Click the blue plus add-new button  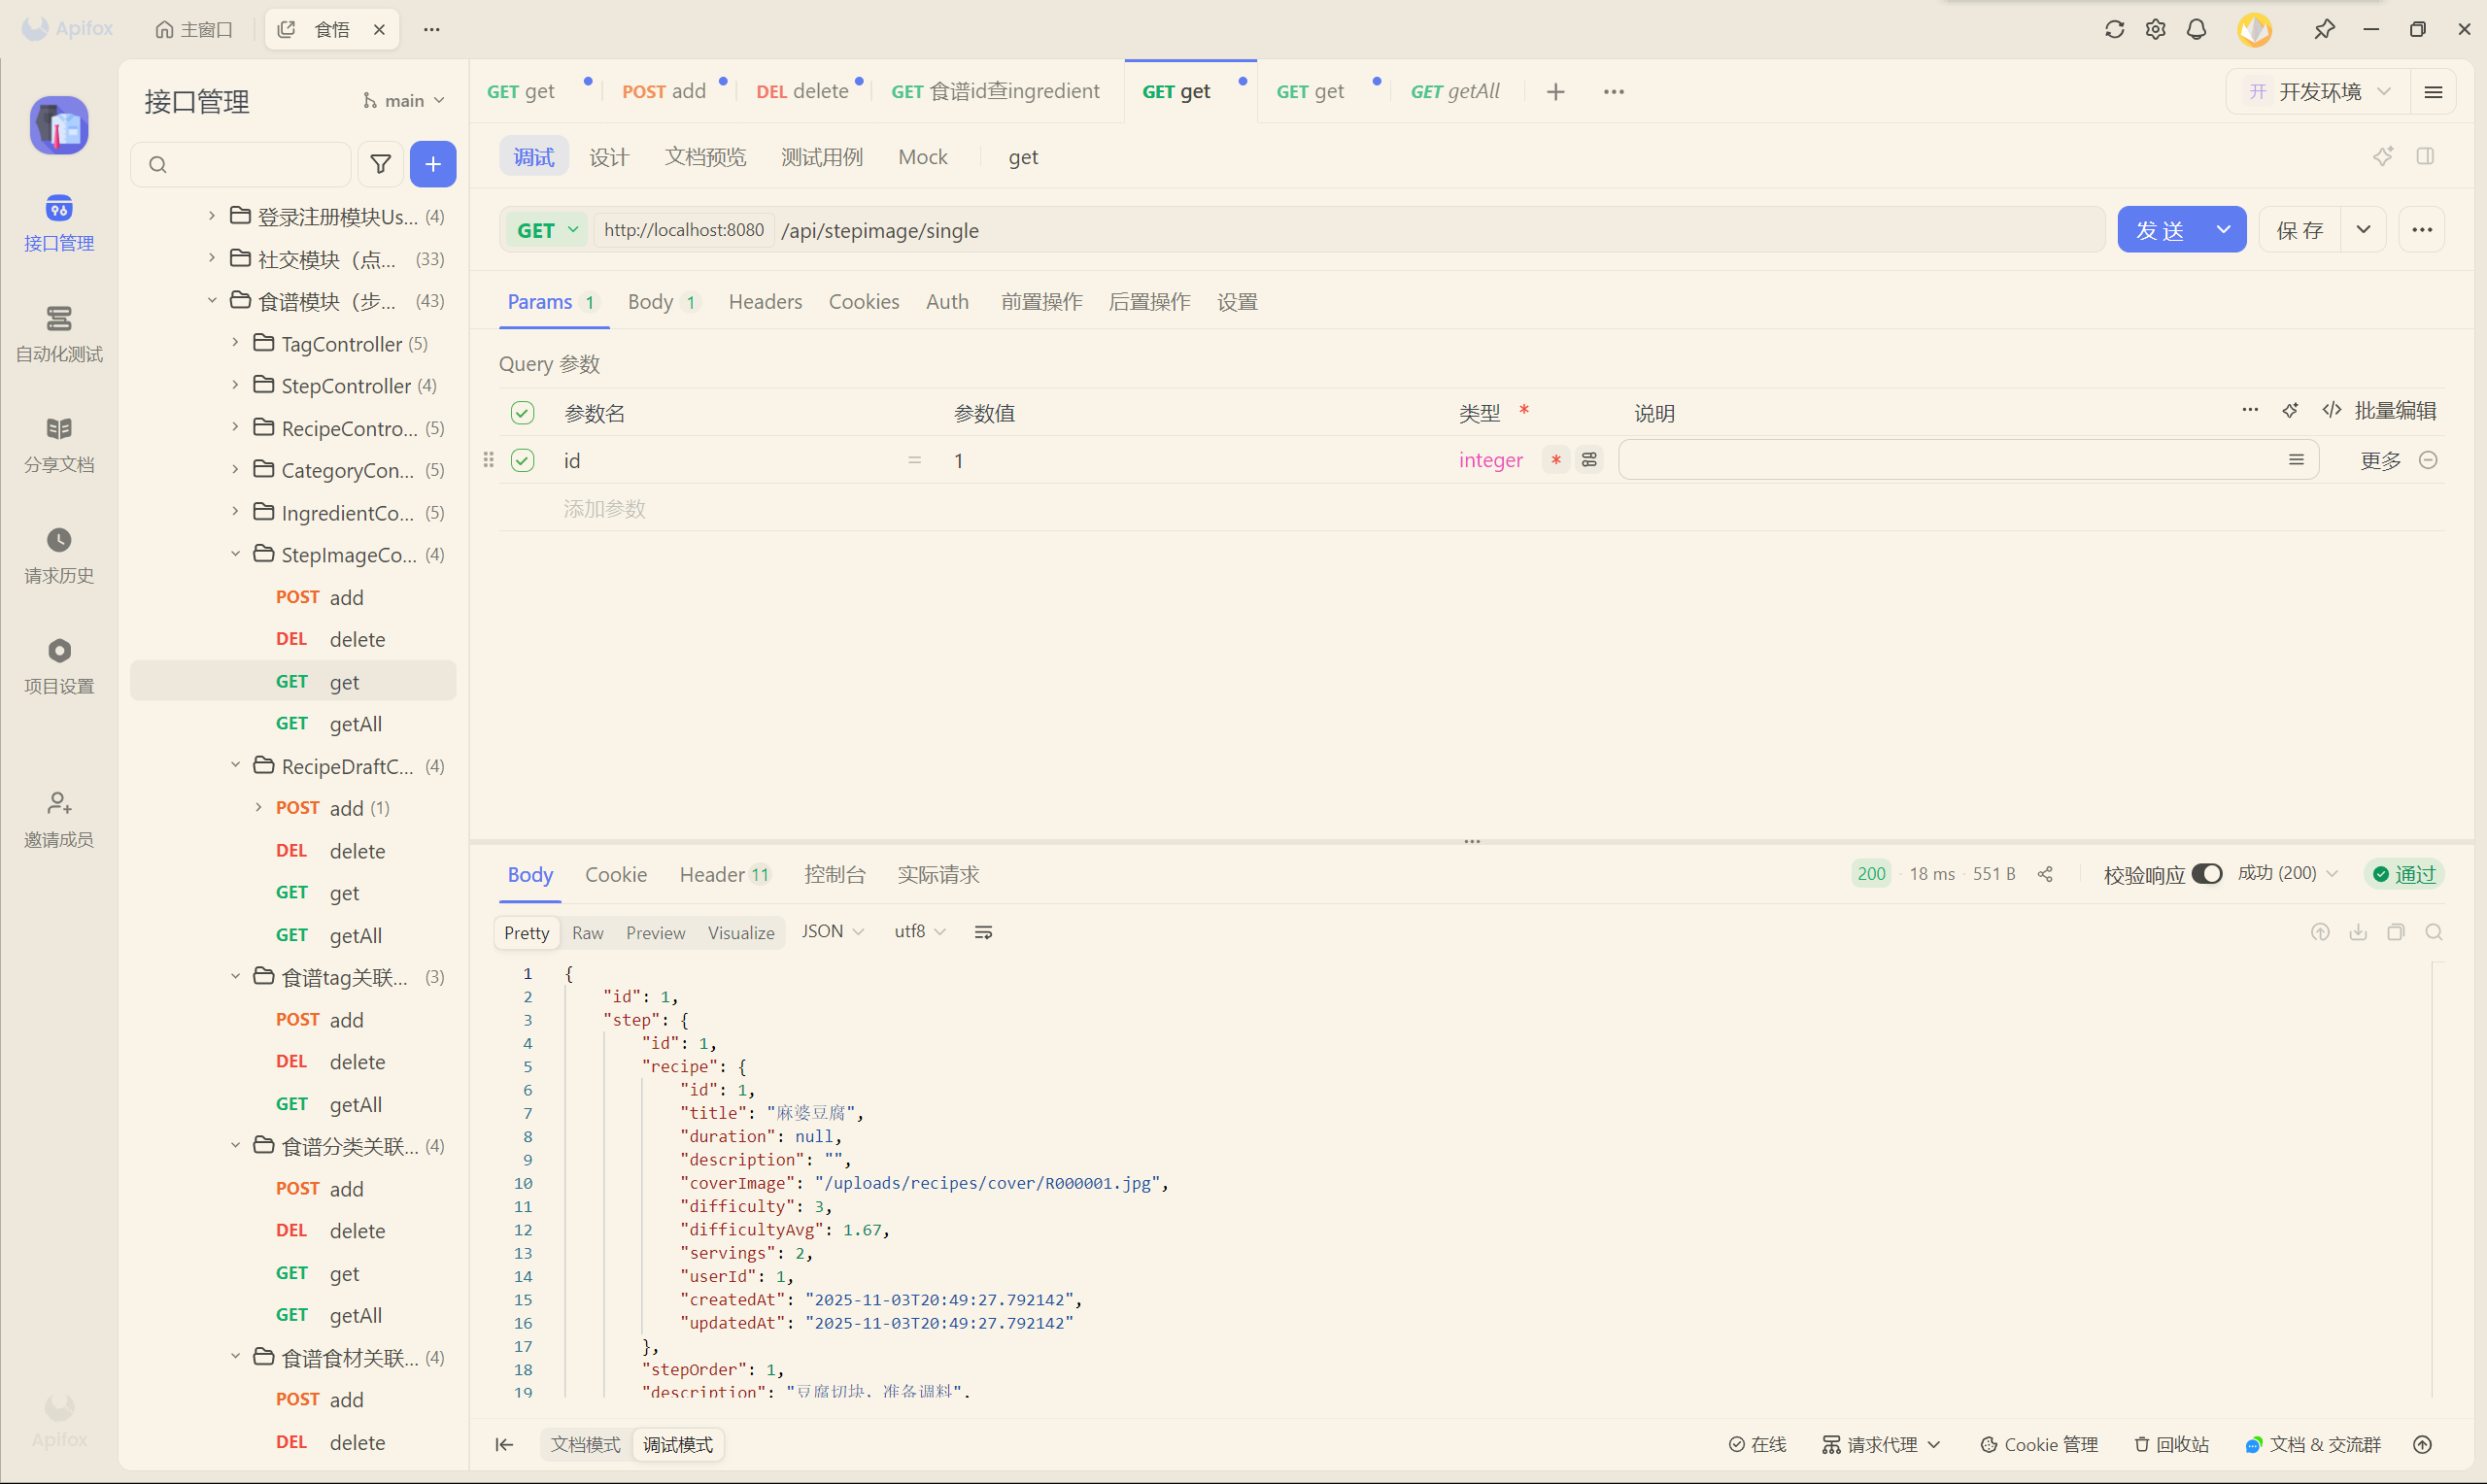point(433,164)
